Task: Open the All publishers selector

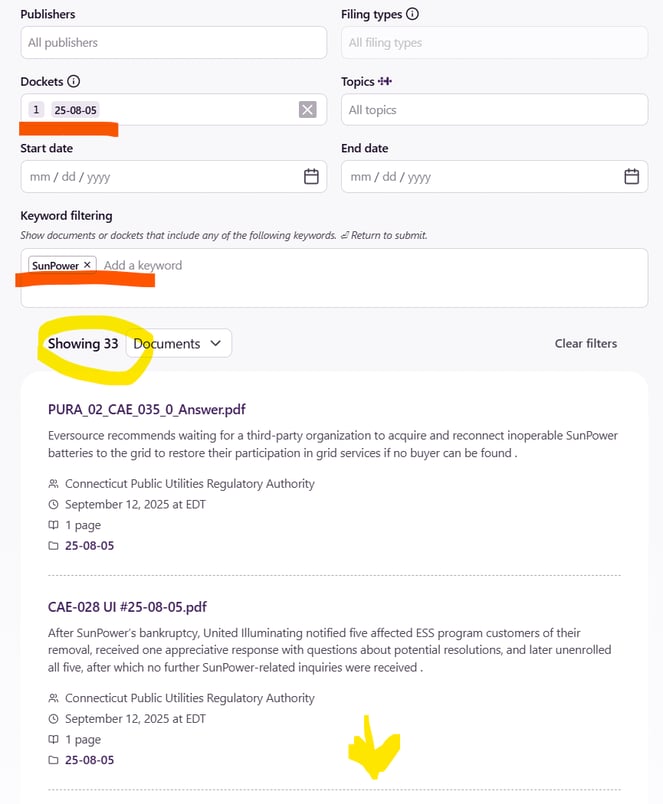Action: pyautogui.click(x=173, y=43)
